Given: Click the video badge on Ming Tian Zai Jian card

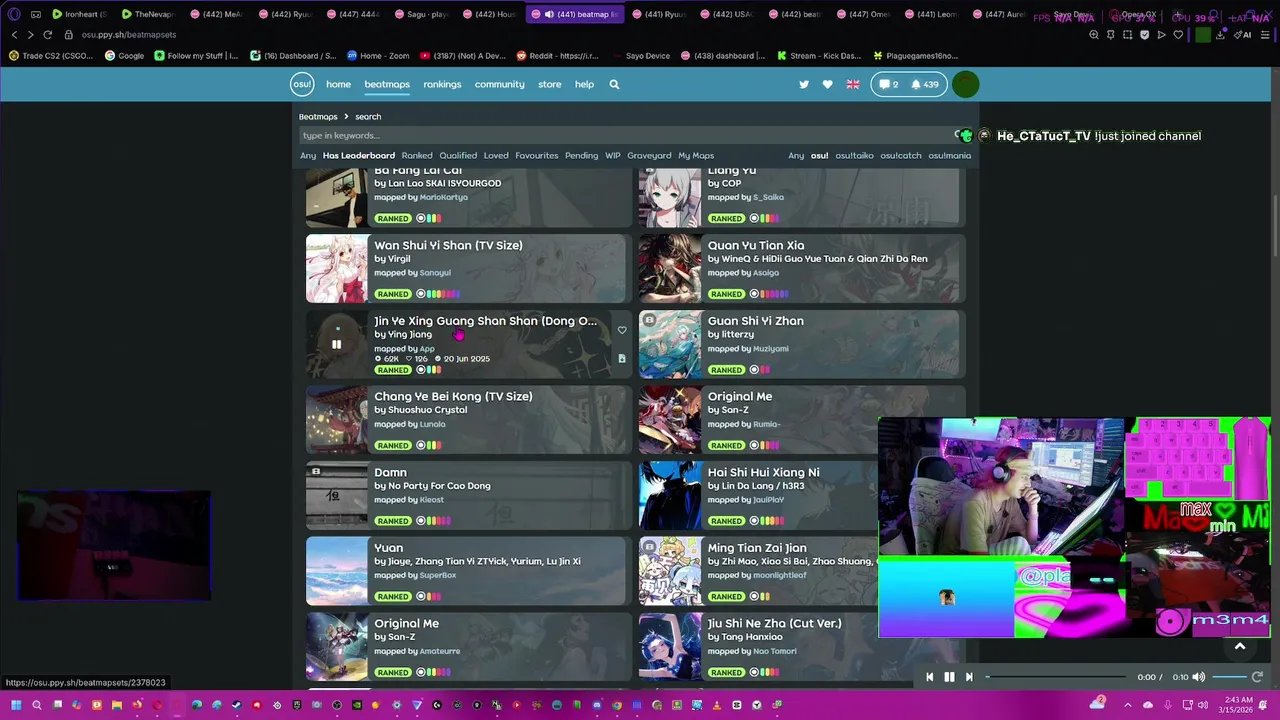Looking at the screenshot, I should pos(649,548).
